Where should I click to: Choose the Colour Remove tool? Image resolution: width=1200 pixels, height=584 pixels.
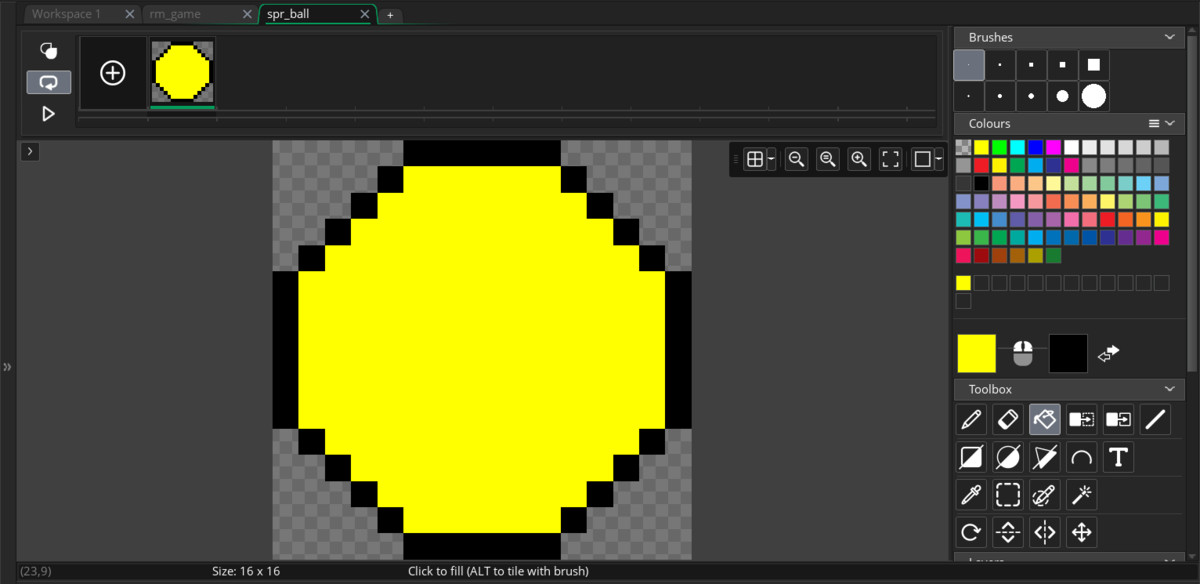pyautogui.click(x=1118, y=419)
